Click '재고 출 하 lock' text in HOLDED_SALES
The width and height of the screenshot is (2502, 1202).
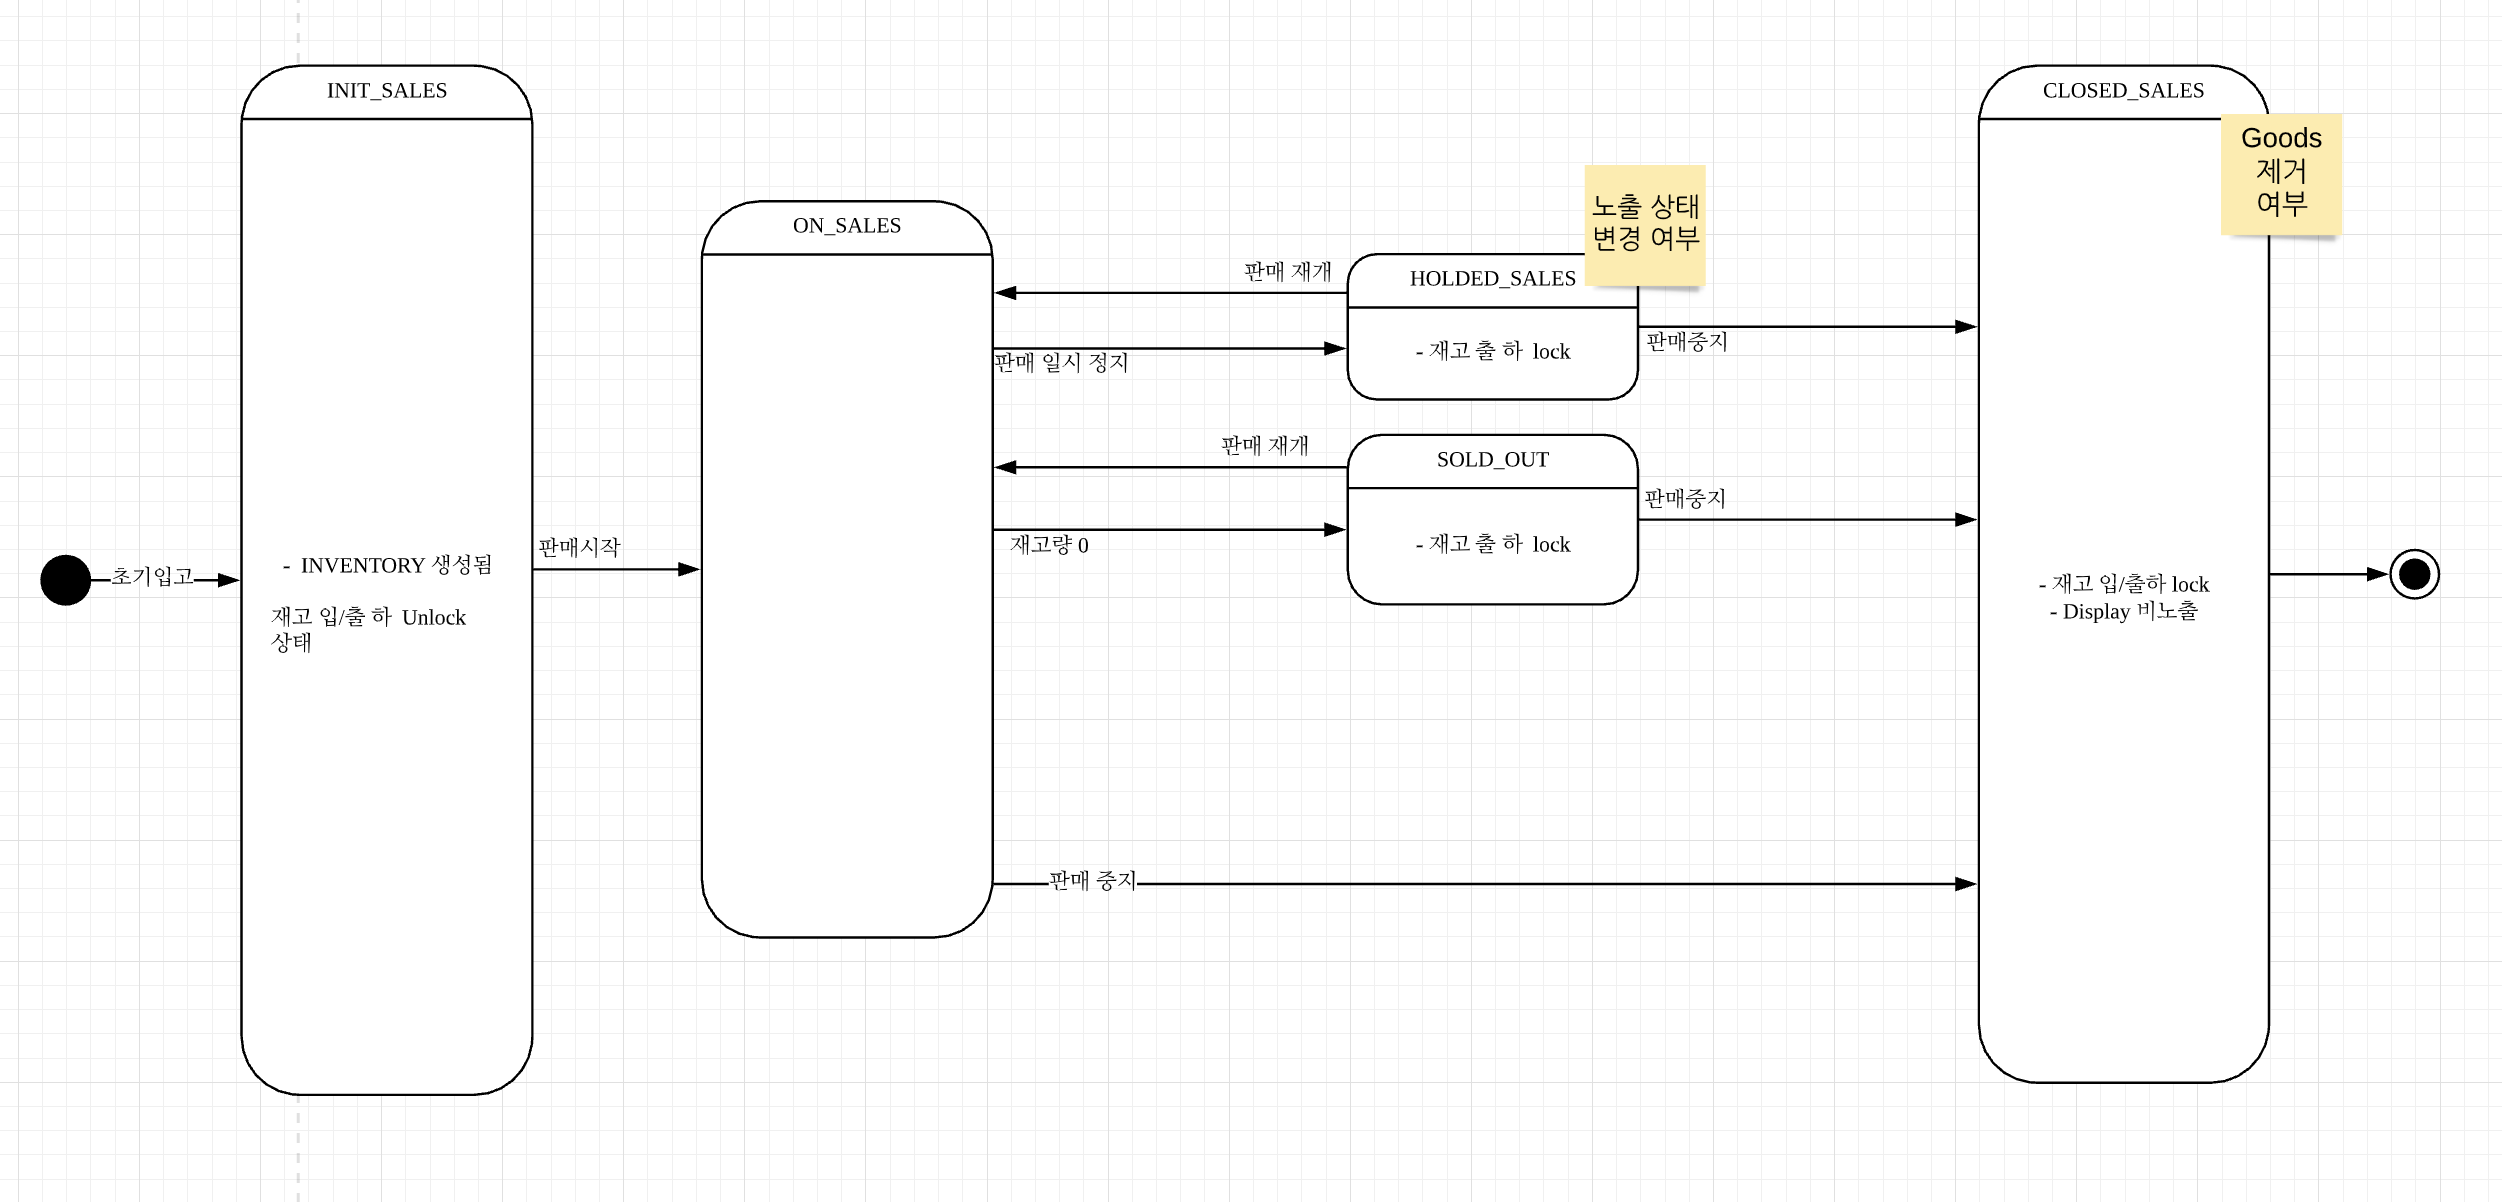point(1493,351)
